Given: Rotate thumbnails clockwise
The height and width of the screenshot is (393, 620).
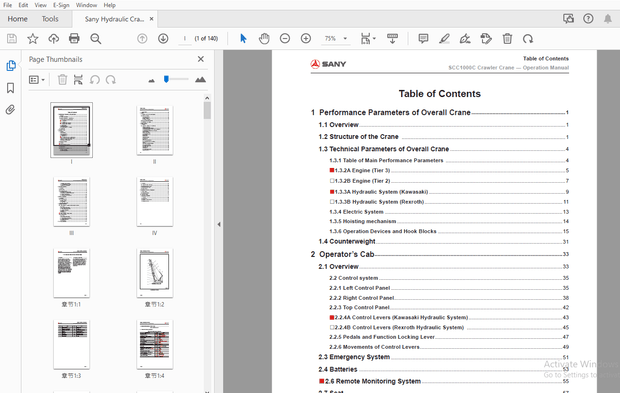Looking at the screenshot, I should coord(111,79).
